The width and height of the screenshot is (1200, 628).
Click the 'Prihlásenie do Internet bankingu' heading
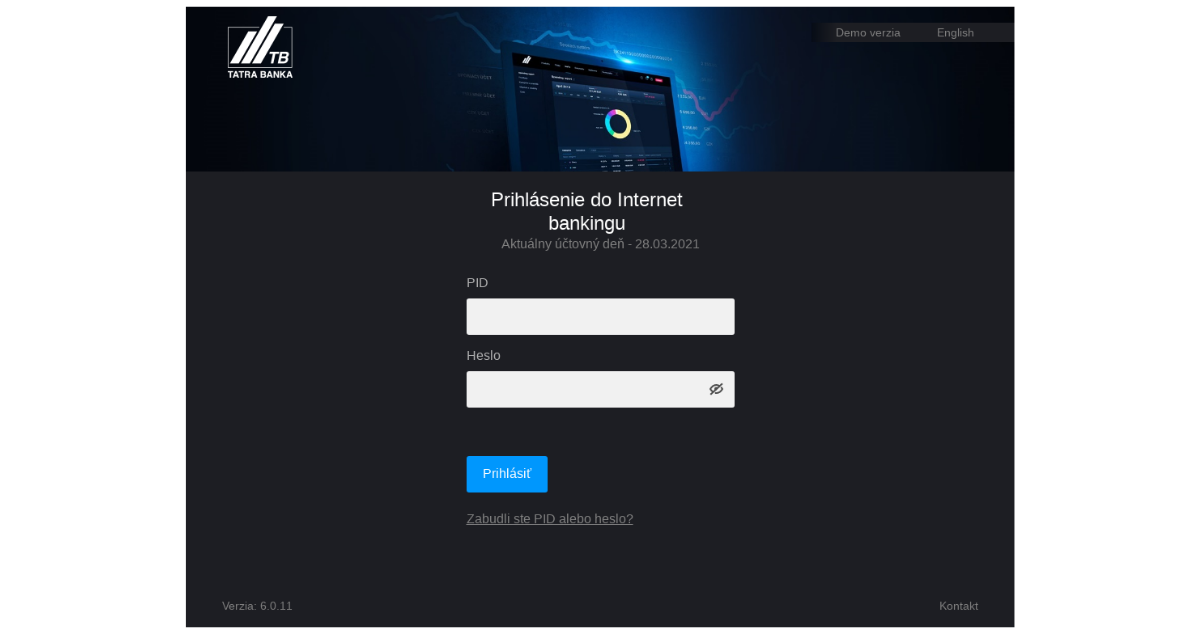(587, 211)
